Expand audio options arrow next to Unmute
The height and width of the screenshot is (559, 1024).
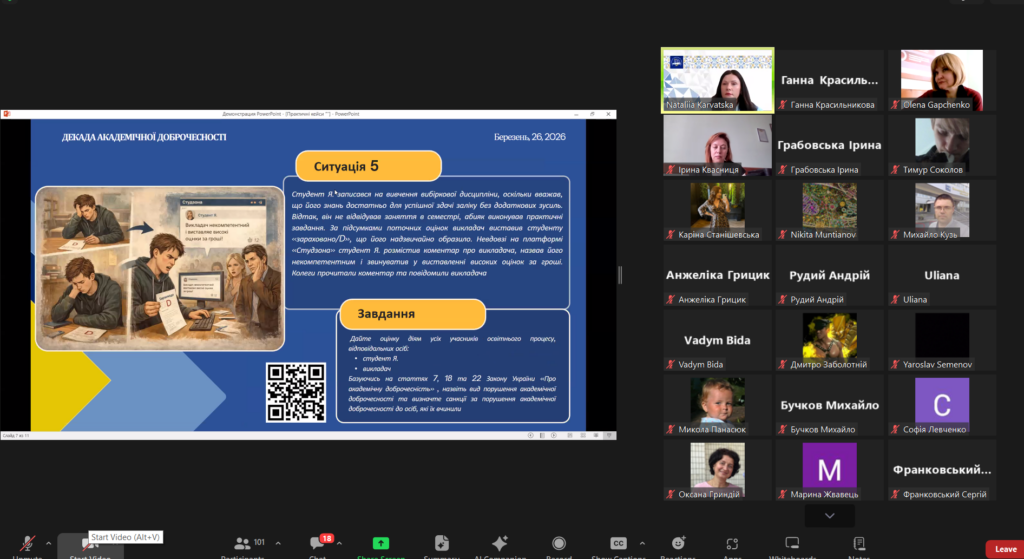pyautogui.click(x=48, y=543)
